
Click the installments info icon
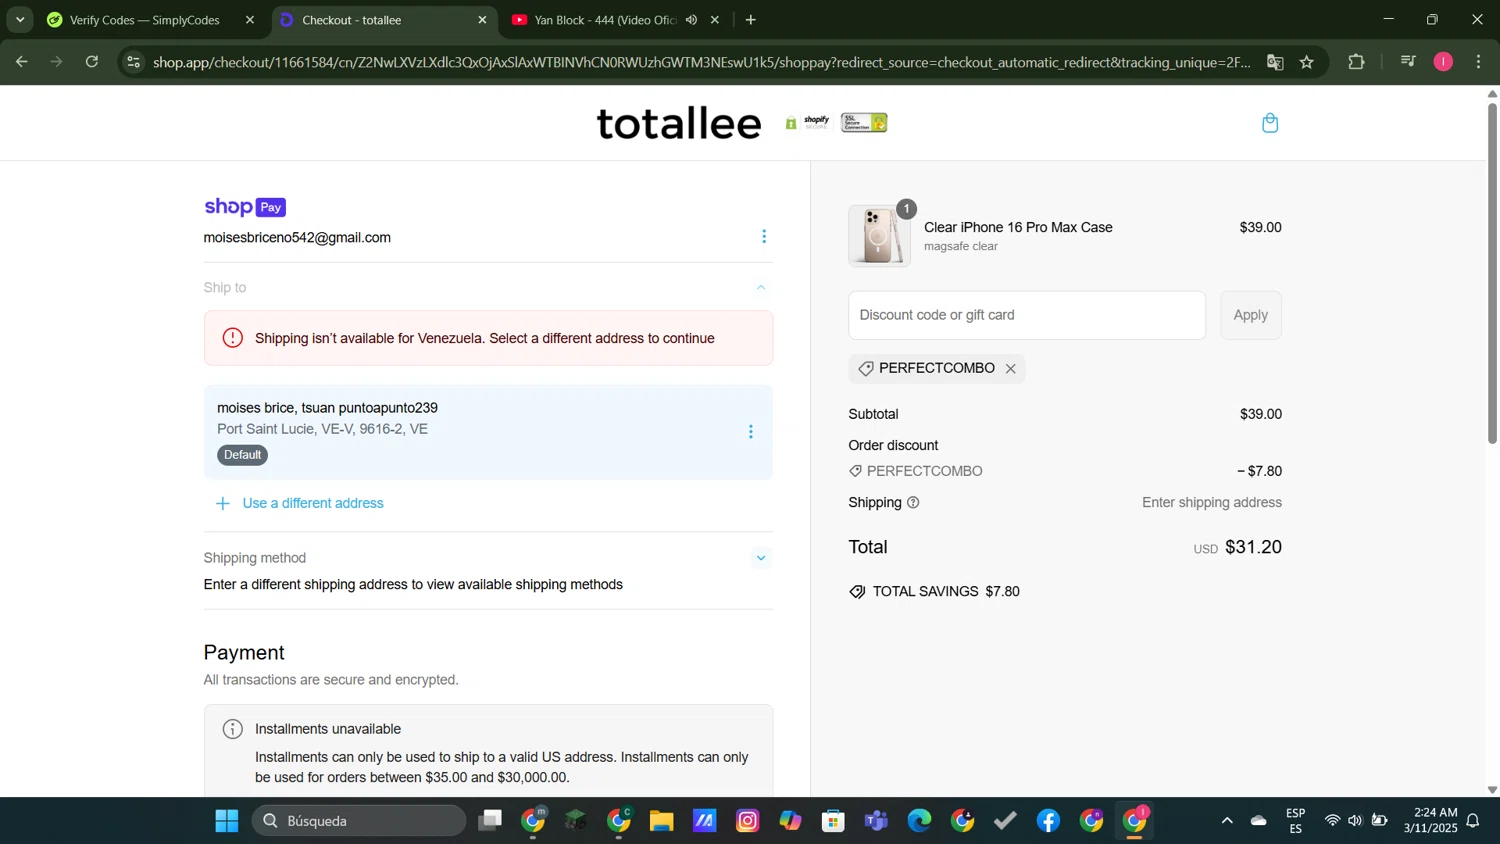click(x=233, y=729)
